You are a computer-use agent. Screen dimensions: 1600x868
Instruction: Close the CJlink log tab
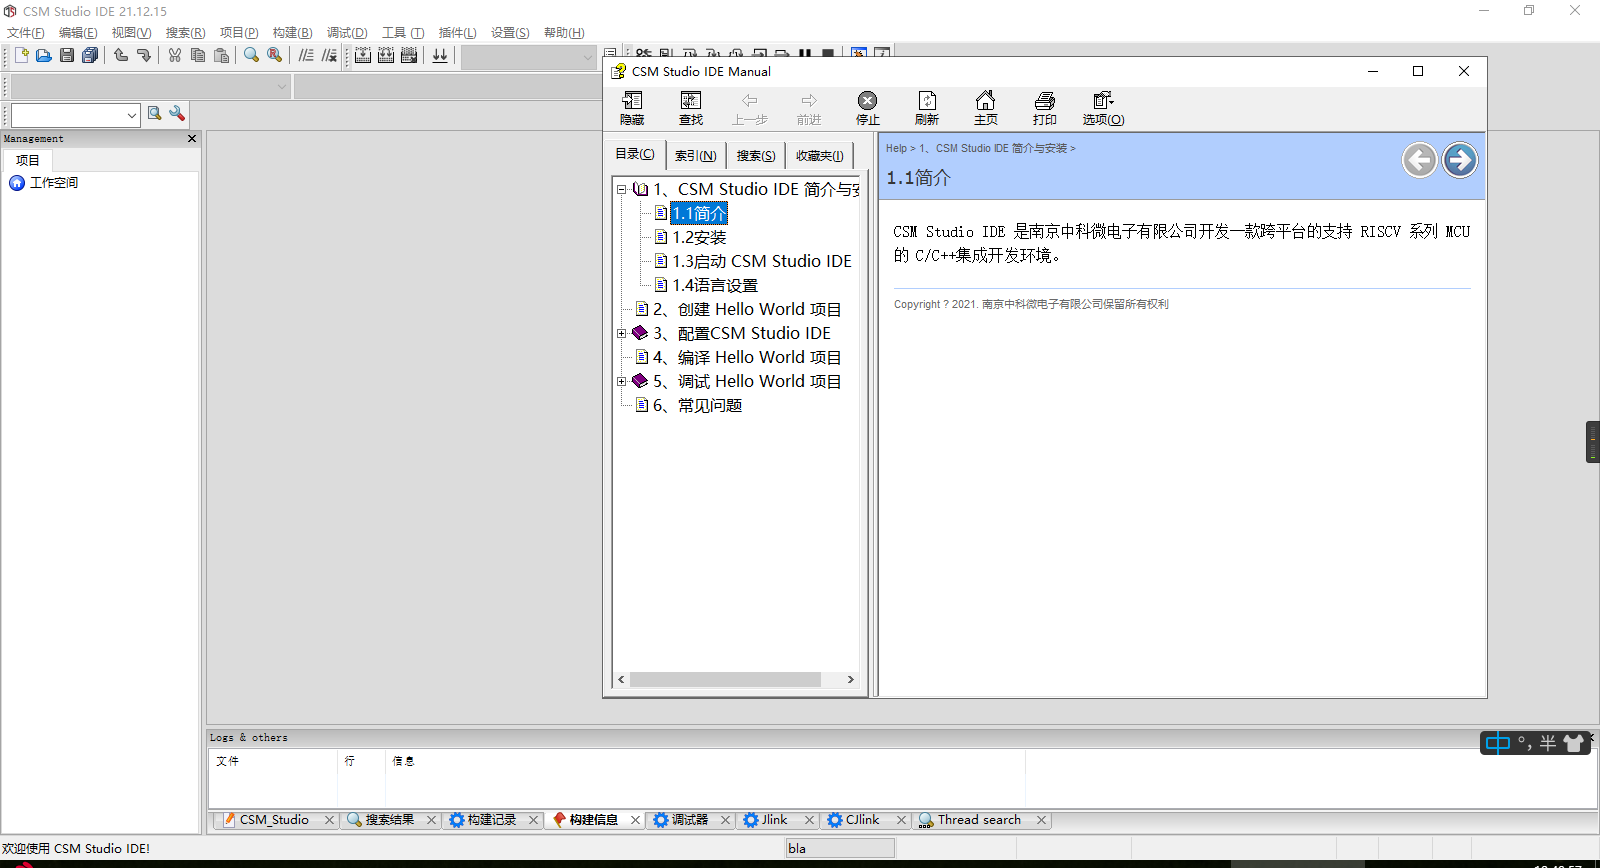click(x=901, y=820)
